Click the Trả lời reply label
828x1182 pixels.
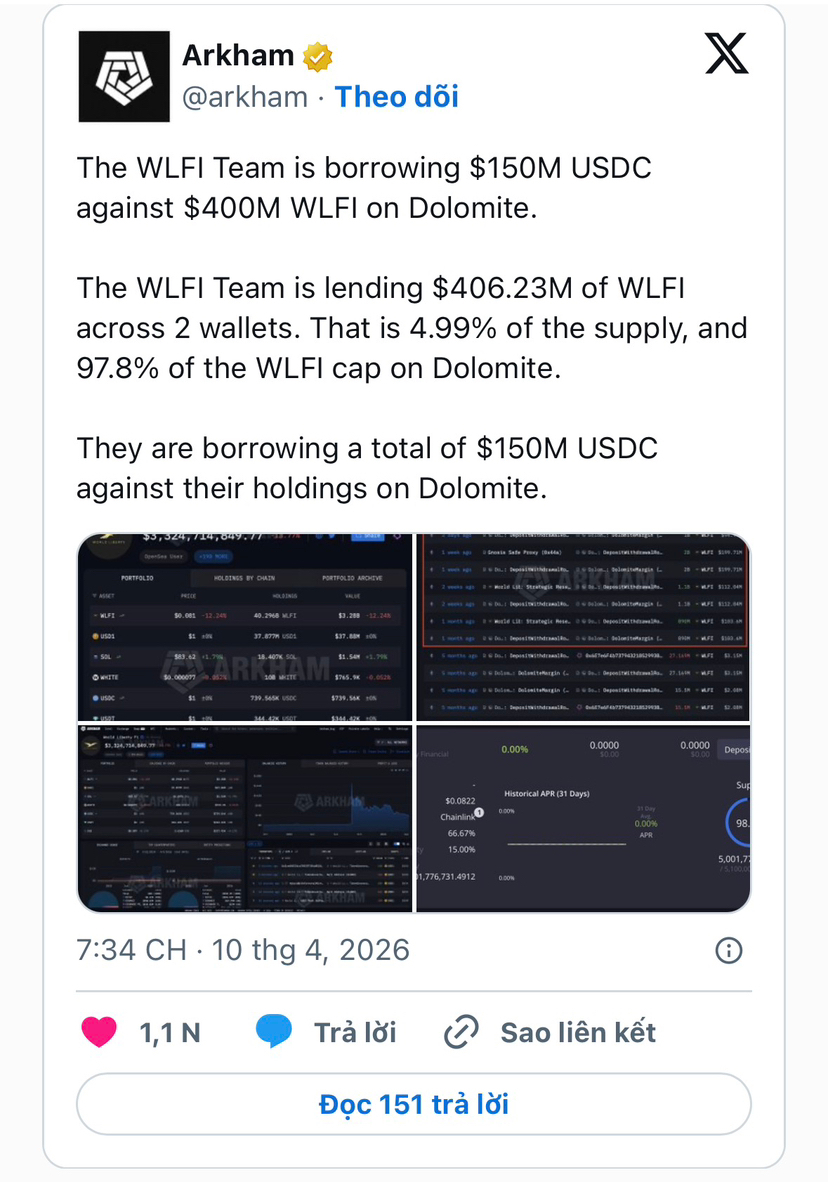coord(355,1032)
